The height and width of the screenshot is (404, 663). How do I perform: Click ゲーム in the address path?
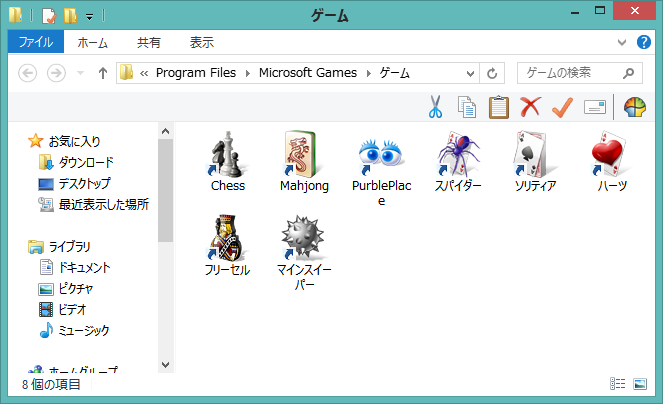(395, 73)
